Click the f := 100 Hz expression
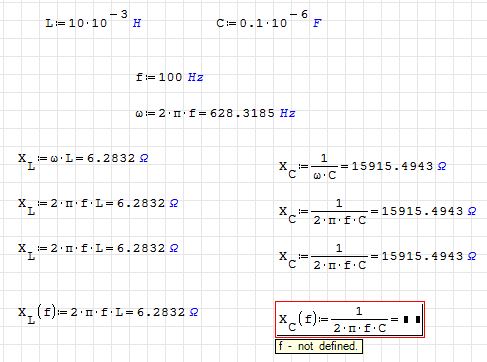The image size is (487, 362). [169, 77]
